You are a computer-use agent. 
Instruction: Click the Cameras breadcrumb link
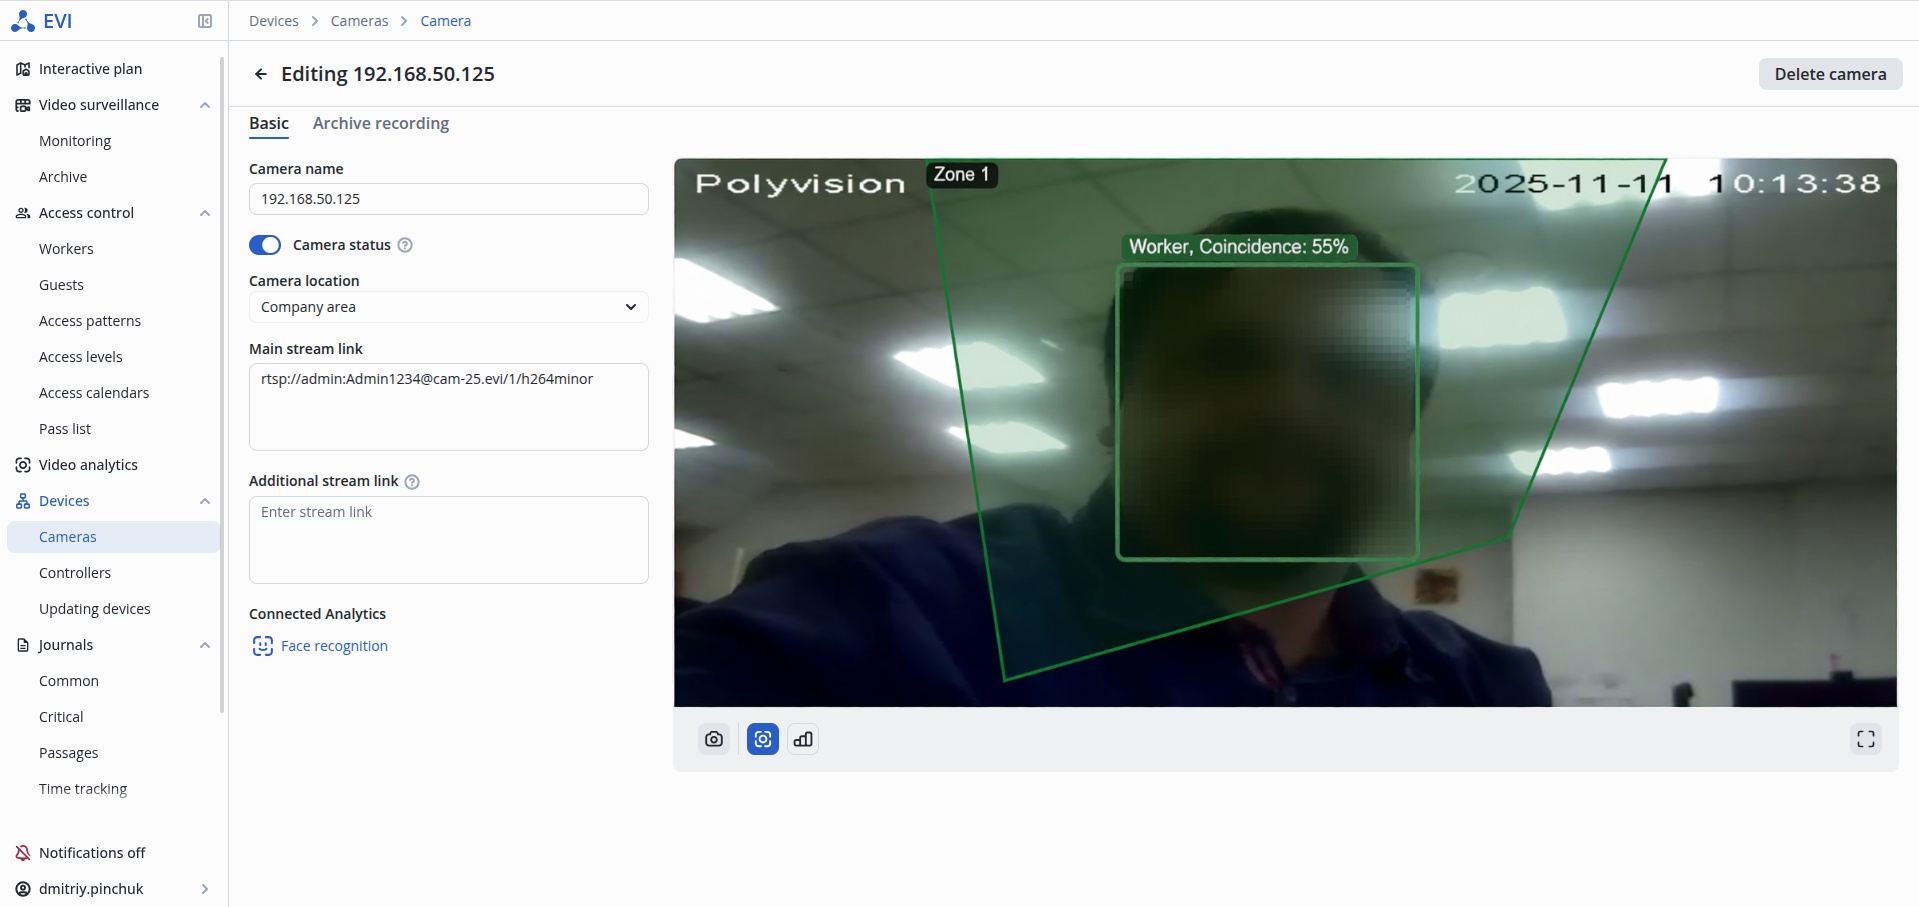click(x=359, y=21)
